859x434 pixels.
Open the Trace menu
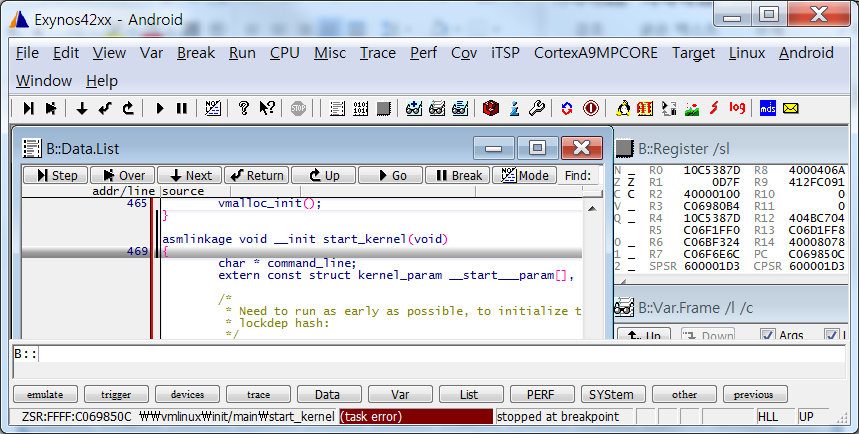(378, 53)
